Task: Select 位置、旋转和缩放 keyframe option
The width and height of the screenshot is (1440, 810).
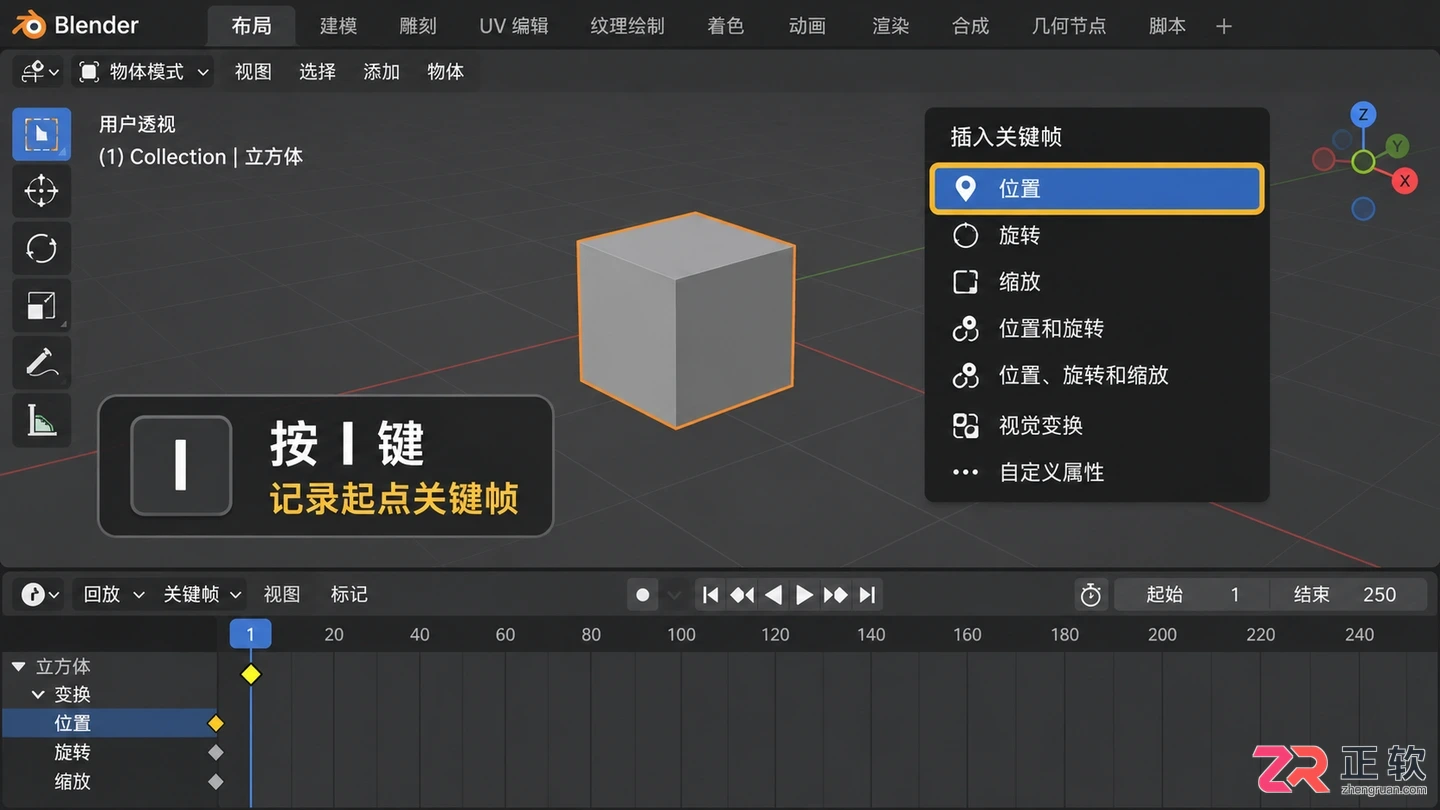Action: pos(1097,375)
